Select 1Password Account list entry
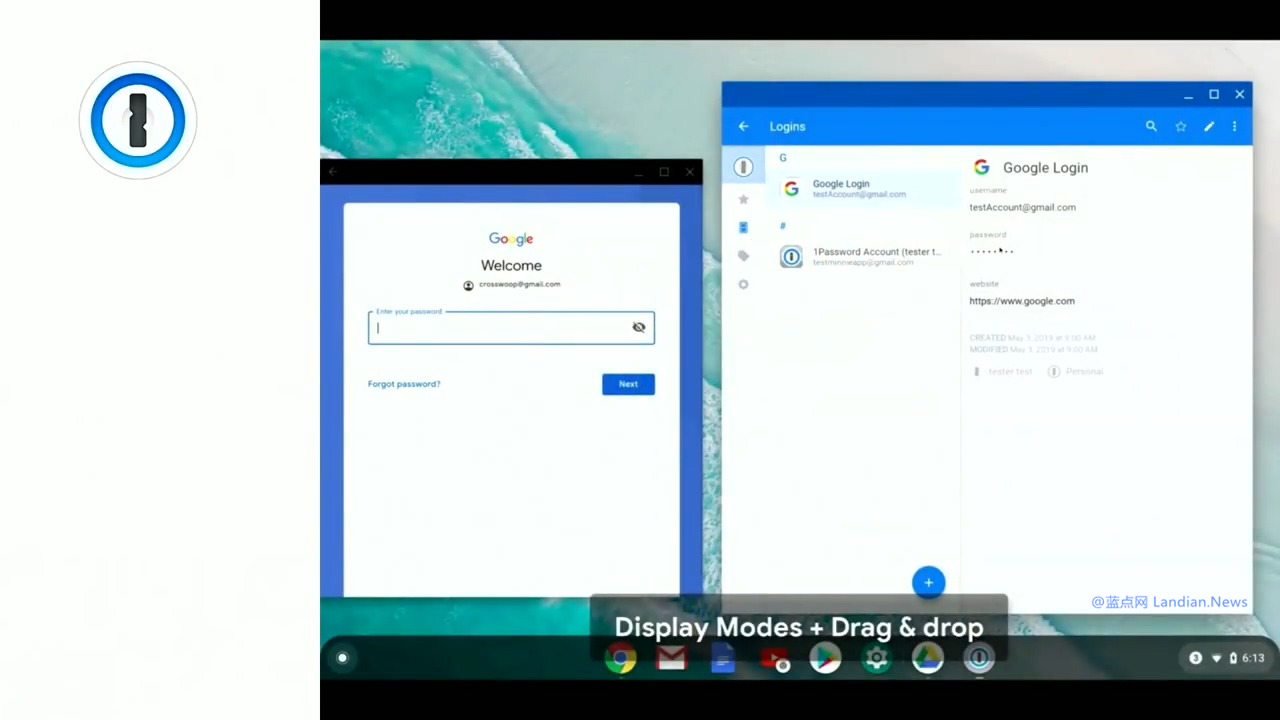The height and width of the screenshot is (720, 1280). point(863,256)
